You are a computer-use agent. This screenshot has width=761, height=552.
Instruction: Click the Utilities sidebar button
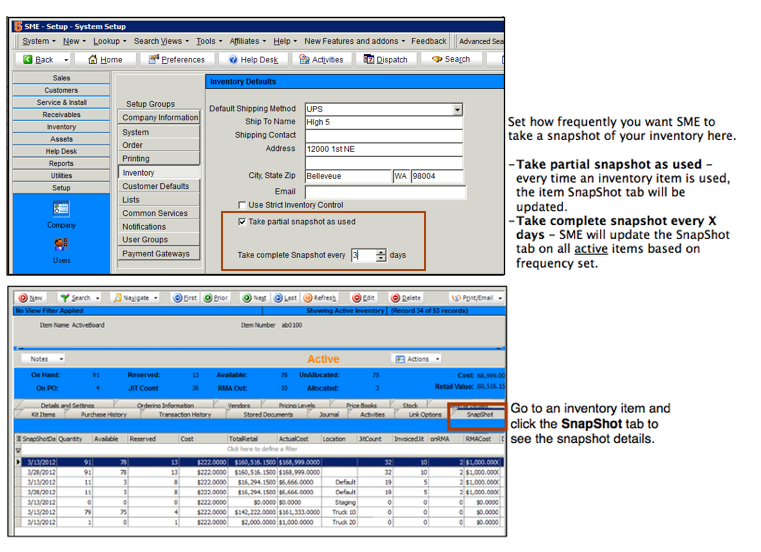pyautogui.click(x=61, y=176)
